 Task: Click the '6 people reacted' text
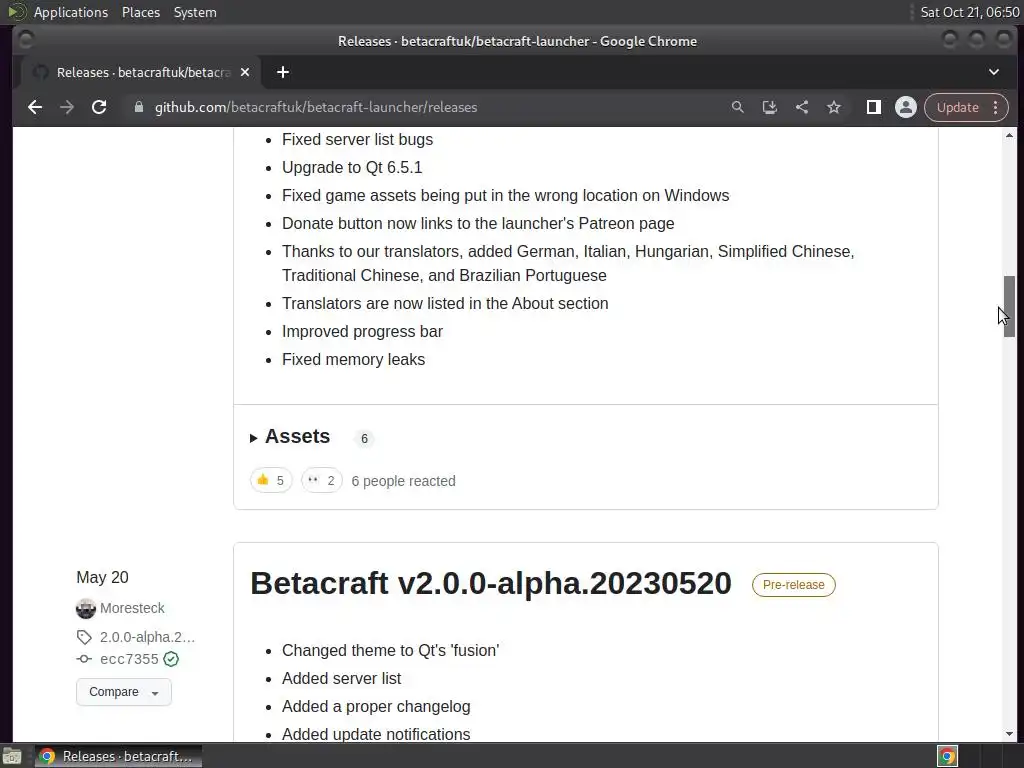coord(404,481)
